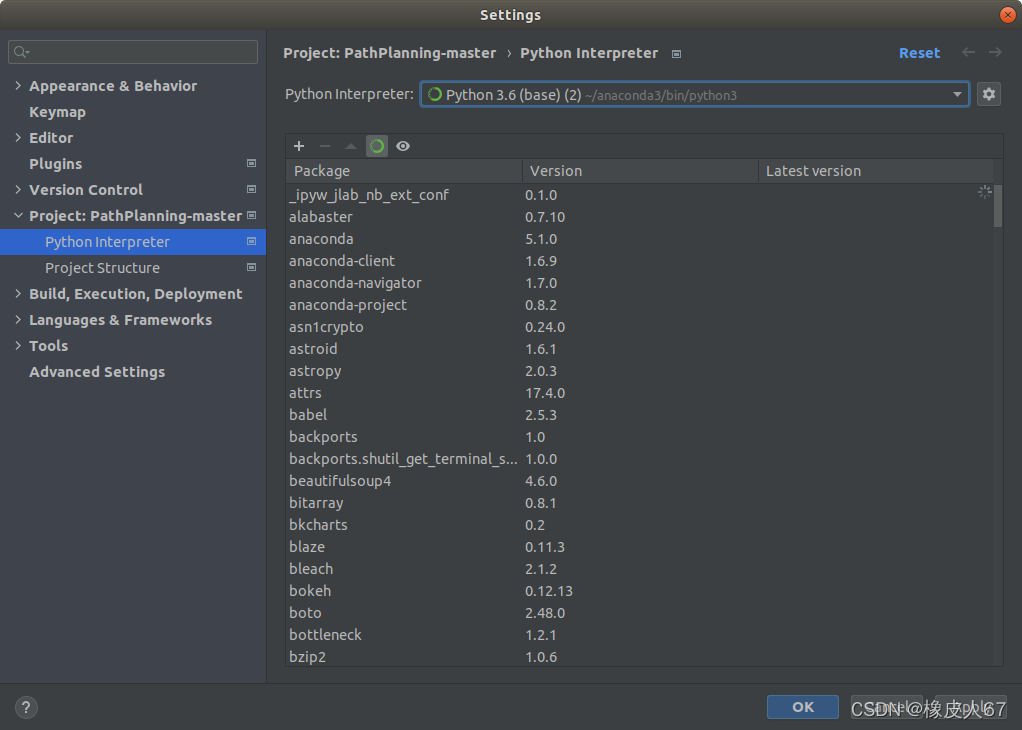The width and height of the screenshot is (1022, 730).
Task: Open Plugins settings
Action: click(55, 164)
